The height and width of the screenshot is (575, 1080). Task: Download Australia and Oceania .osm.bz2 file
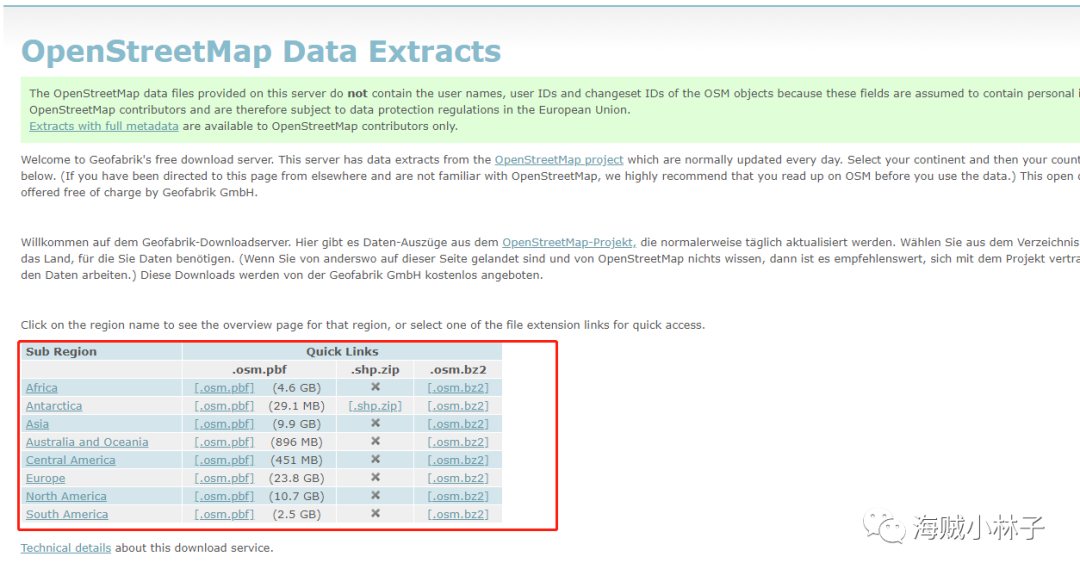(458, 441)
